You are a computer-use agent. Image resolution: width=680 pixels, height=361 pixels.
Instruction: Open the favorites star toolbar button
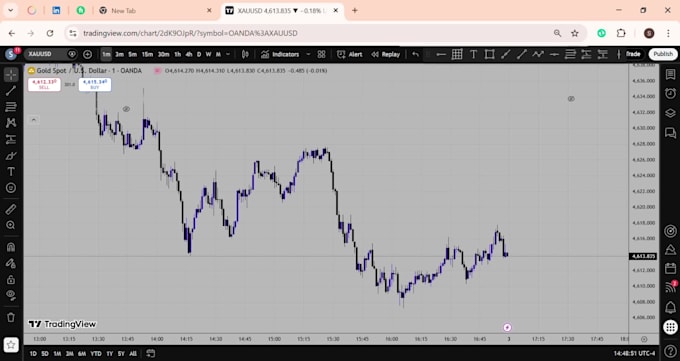tap(11, 345)
